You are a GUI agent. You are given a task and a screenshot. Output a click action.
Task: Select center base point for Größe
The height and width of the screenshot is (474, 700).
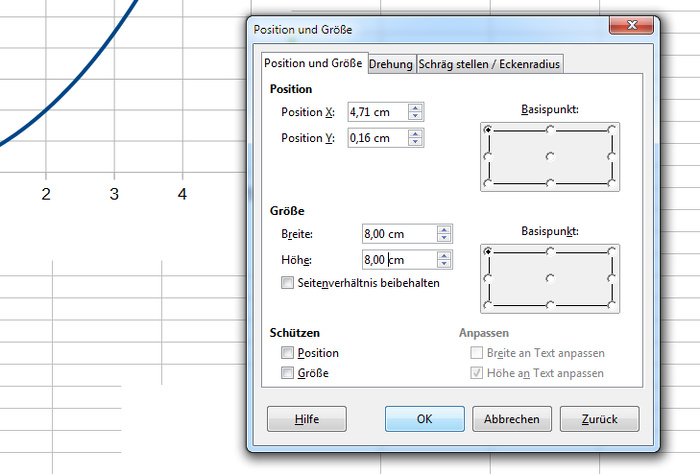click(550, 279)
